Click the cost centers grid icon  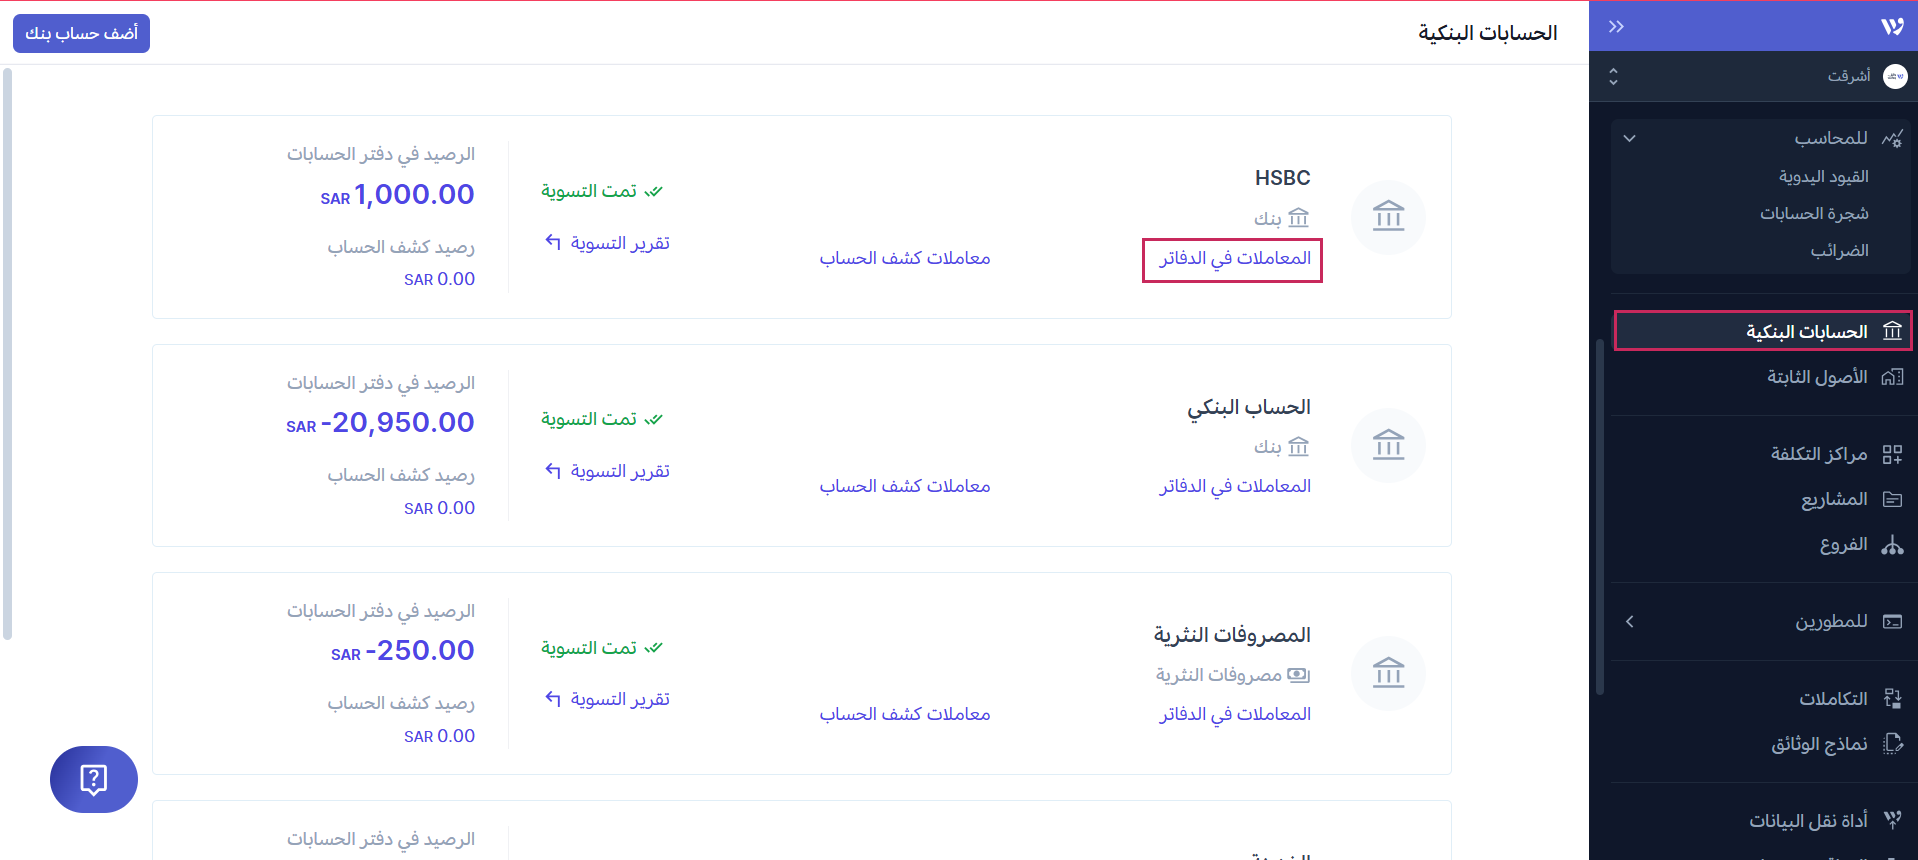[1892, 455]
